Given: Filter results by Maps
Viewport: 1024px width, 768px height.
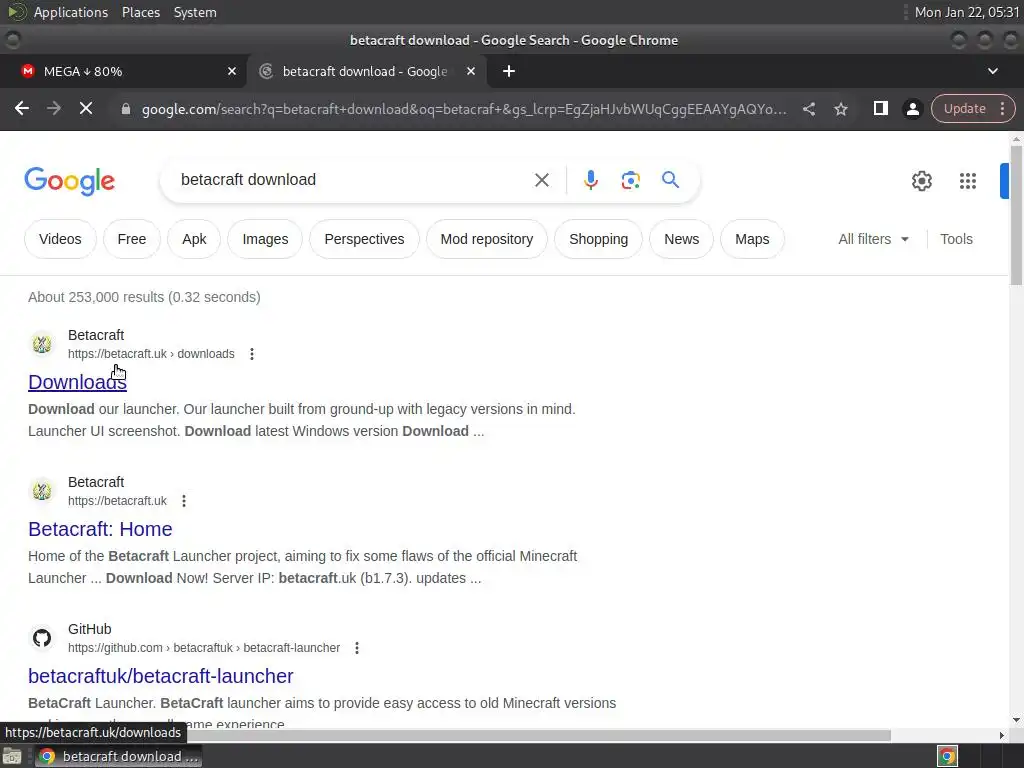Looking at the screenshot, I should pyautogui.click(x=752, y=239).
